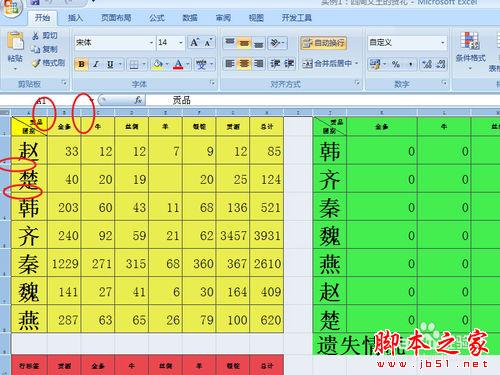Expand 剪贴板 clipboard dialog launcher
Screen dimensions: 500x375
(64, 83)
